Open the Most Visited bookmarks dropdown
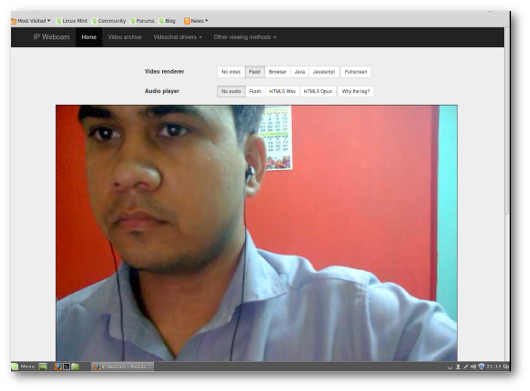Screen dimensions: 530x391 point(31,21)
